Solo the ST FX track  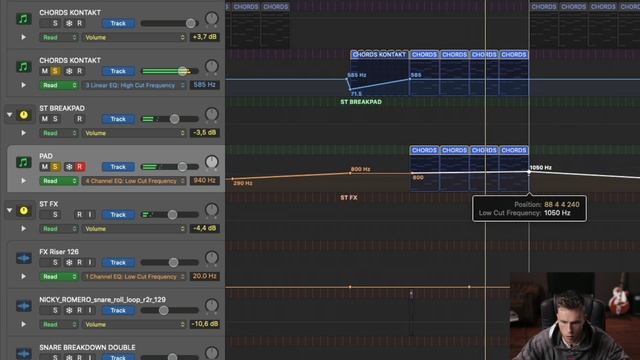tap(55, 215)
